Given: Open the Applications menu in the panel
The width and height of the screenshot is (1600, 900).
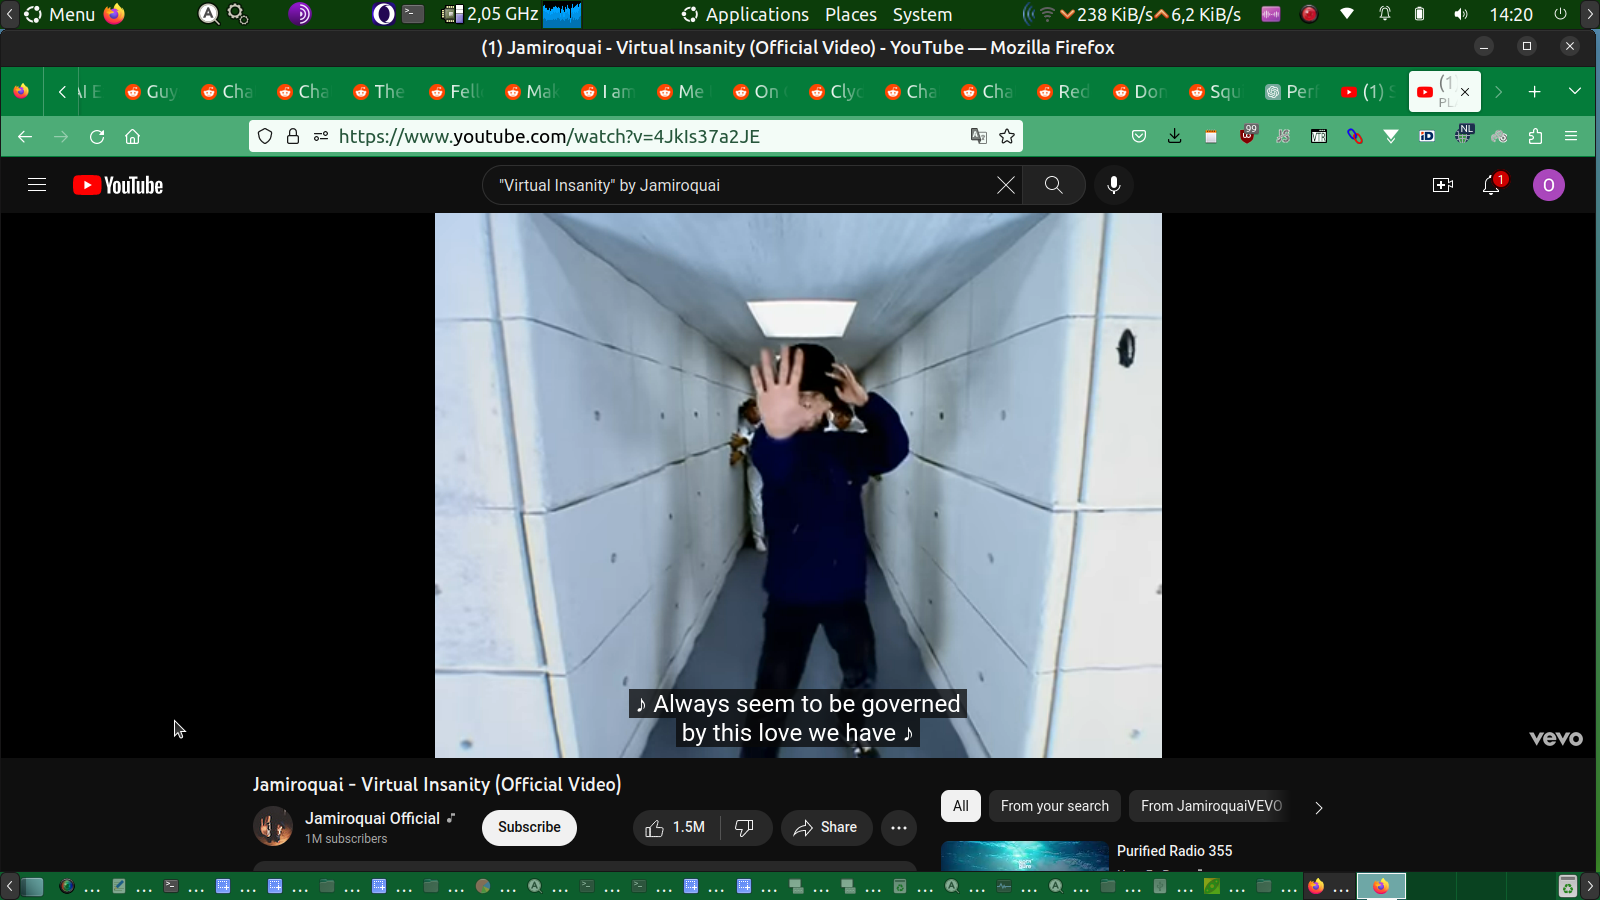Looking at the screenshot, I should coord(745,14).
